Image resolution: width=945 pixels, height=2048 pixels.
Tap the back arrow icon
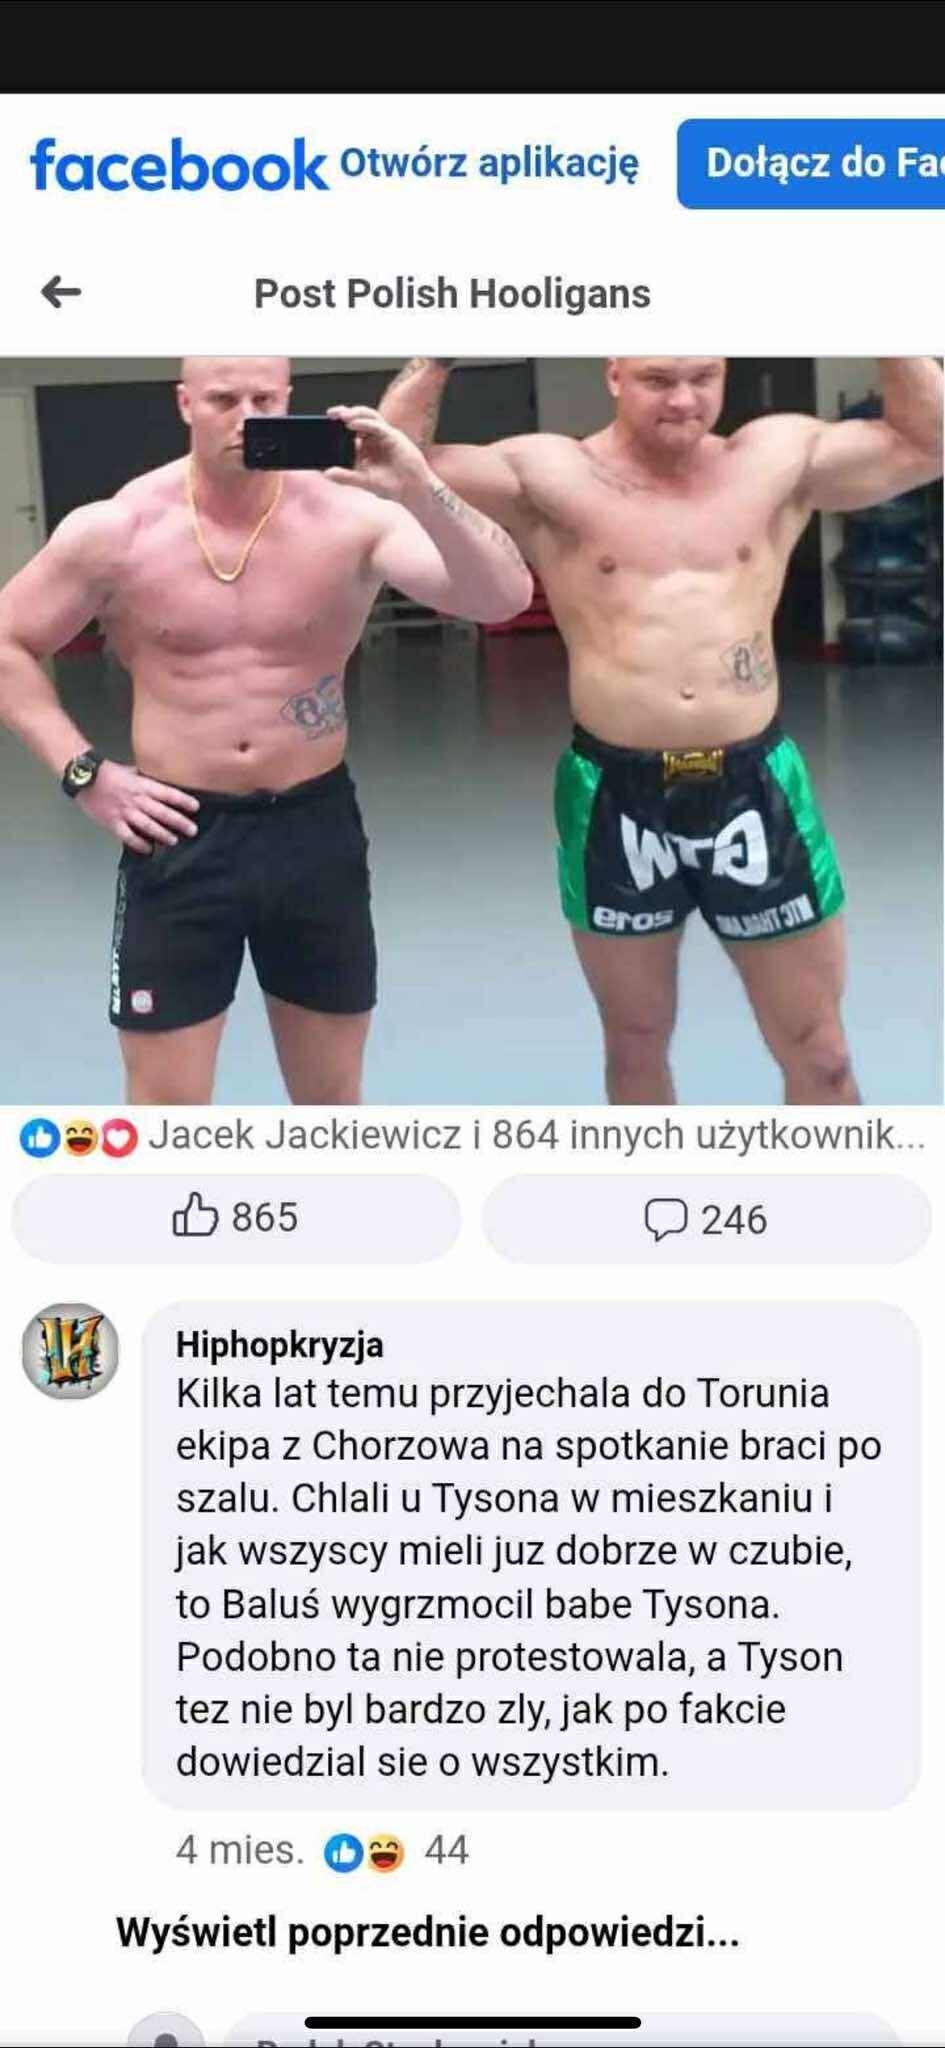(61, 292)
